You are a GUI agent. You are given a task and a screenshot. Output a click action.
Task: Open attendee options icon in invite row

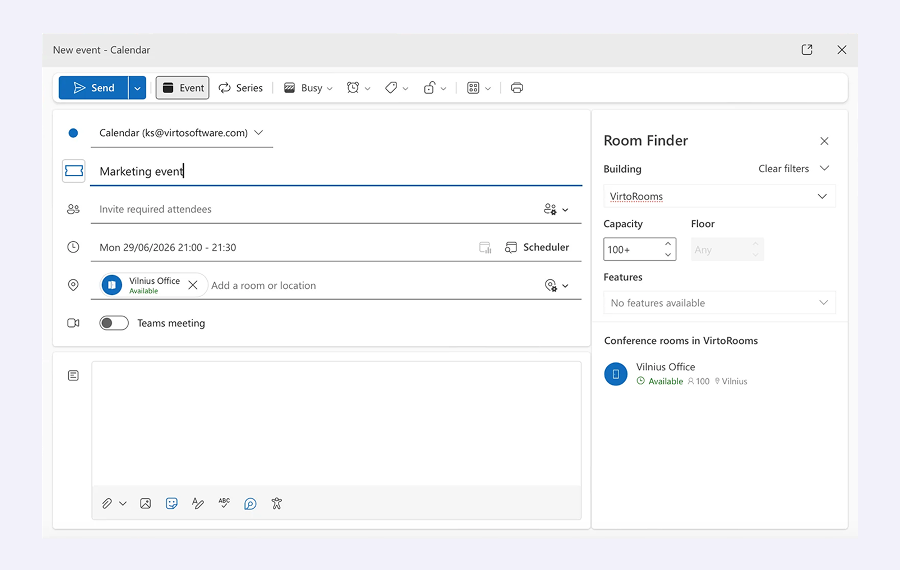556,209
